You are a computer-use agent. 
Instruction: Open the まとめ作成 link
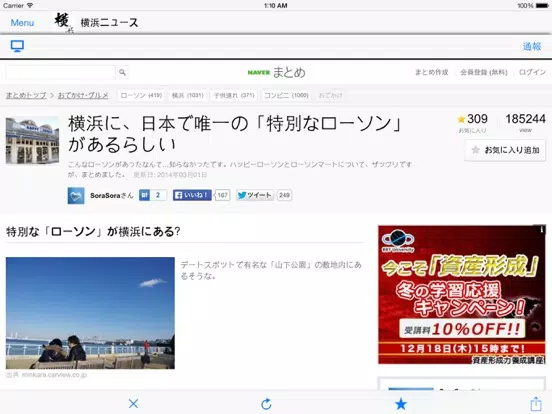432,72
